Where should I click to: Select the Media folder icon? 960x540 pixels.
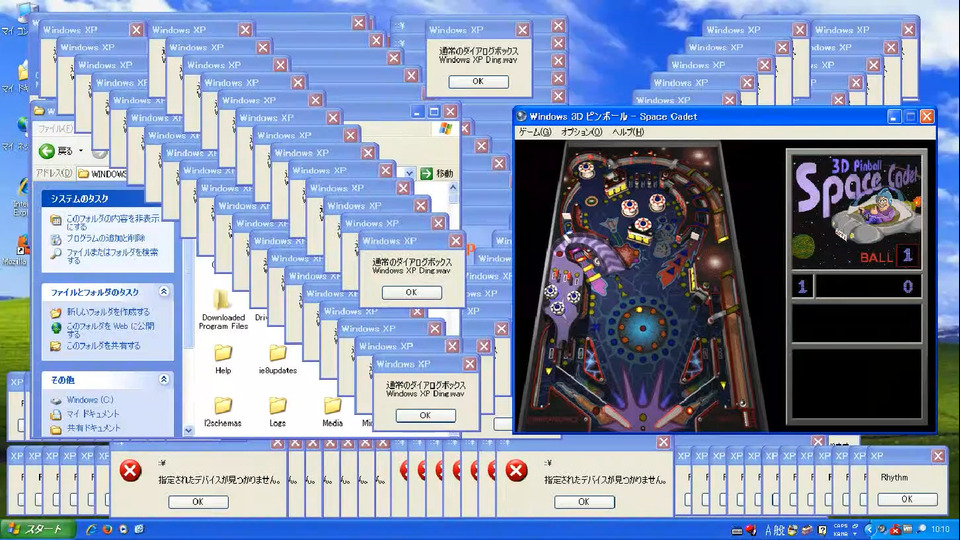[332, 406]
